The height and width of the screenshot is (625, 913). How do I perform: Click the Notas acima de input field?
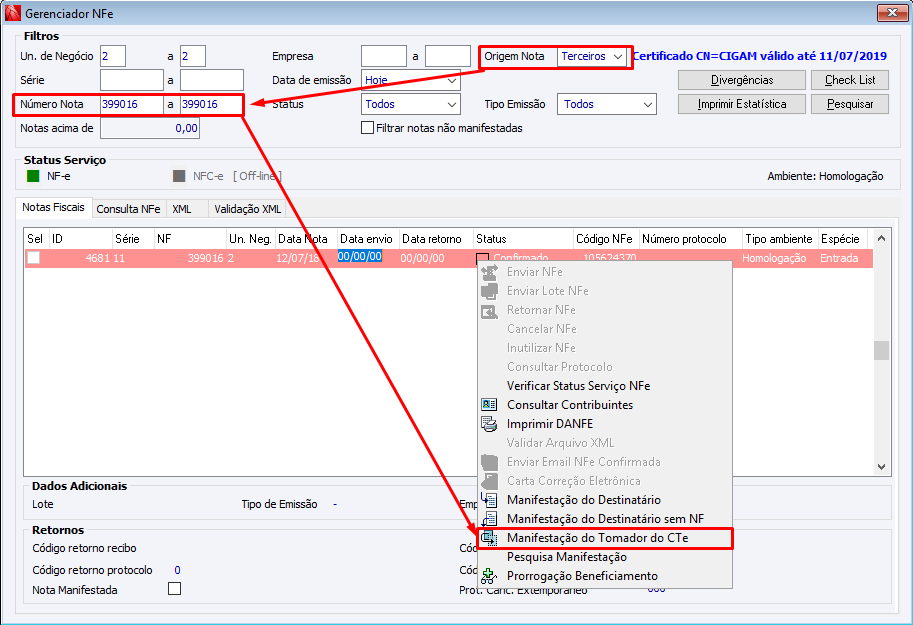pos(150,128)
